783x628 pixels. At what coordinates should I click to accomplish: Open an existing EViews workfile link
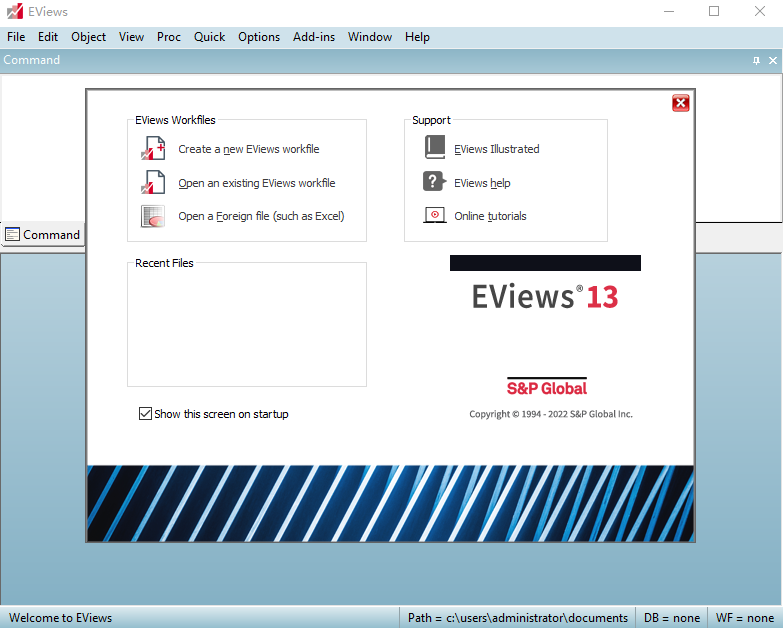pyautogui.click(x=257, y=183)
